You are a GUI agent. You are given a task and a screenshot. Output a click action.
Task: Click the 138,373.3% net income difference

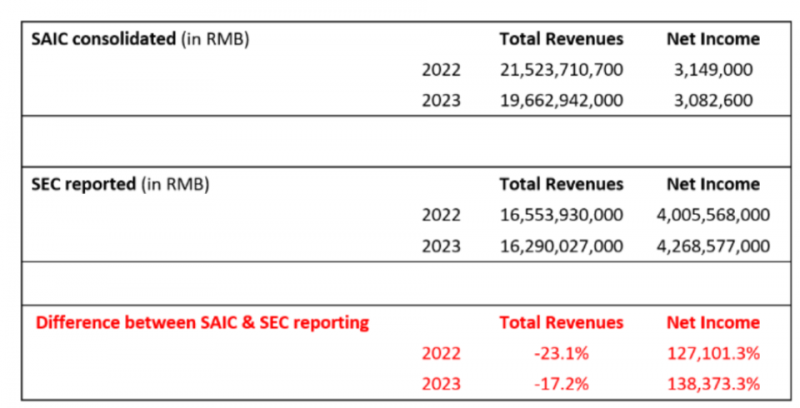(712, 383)
